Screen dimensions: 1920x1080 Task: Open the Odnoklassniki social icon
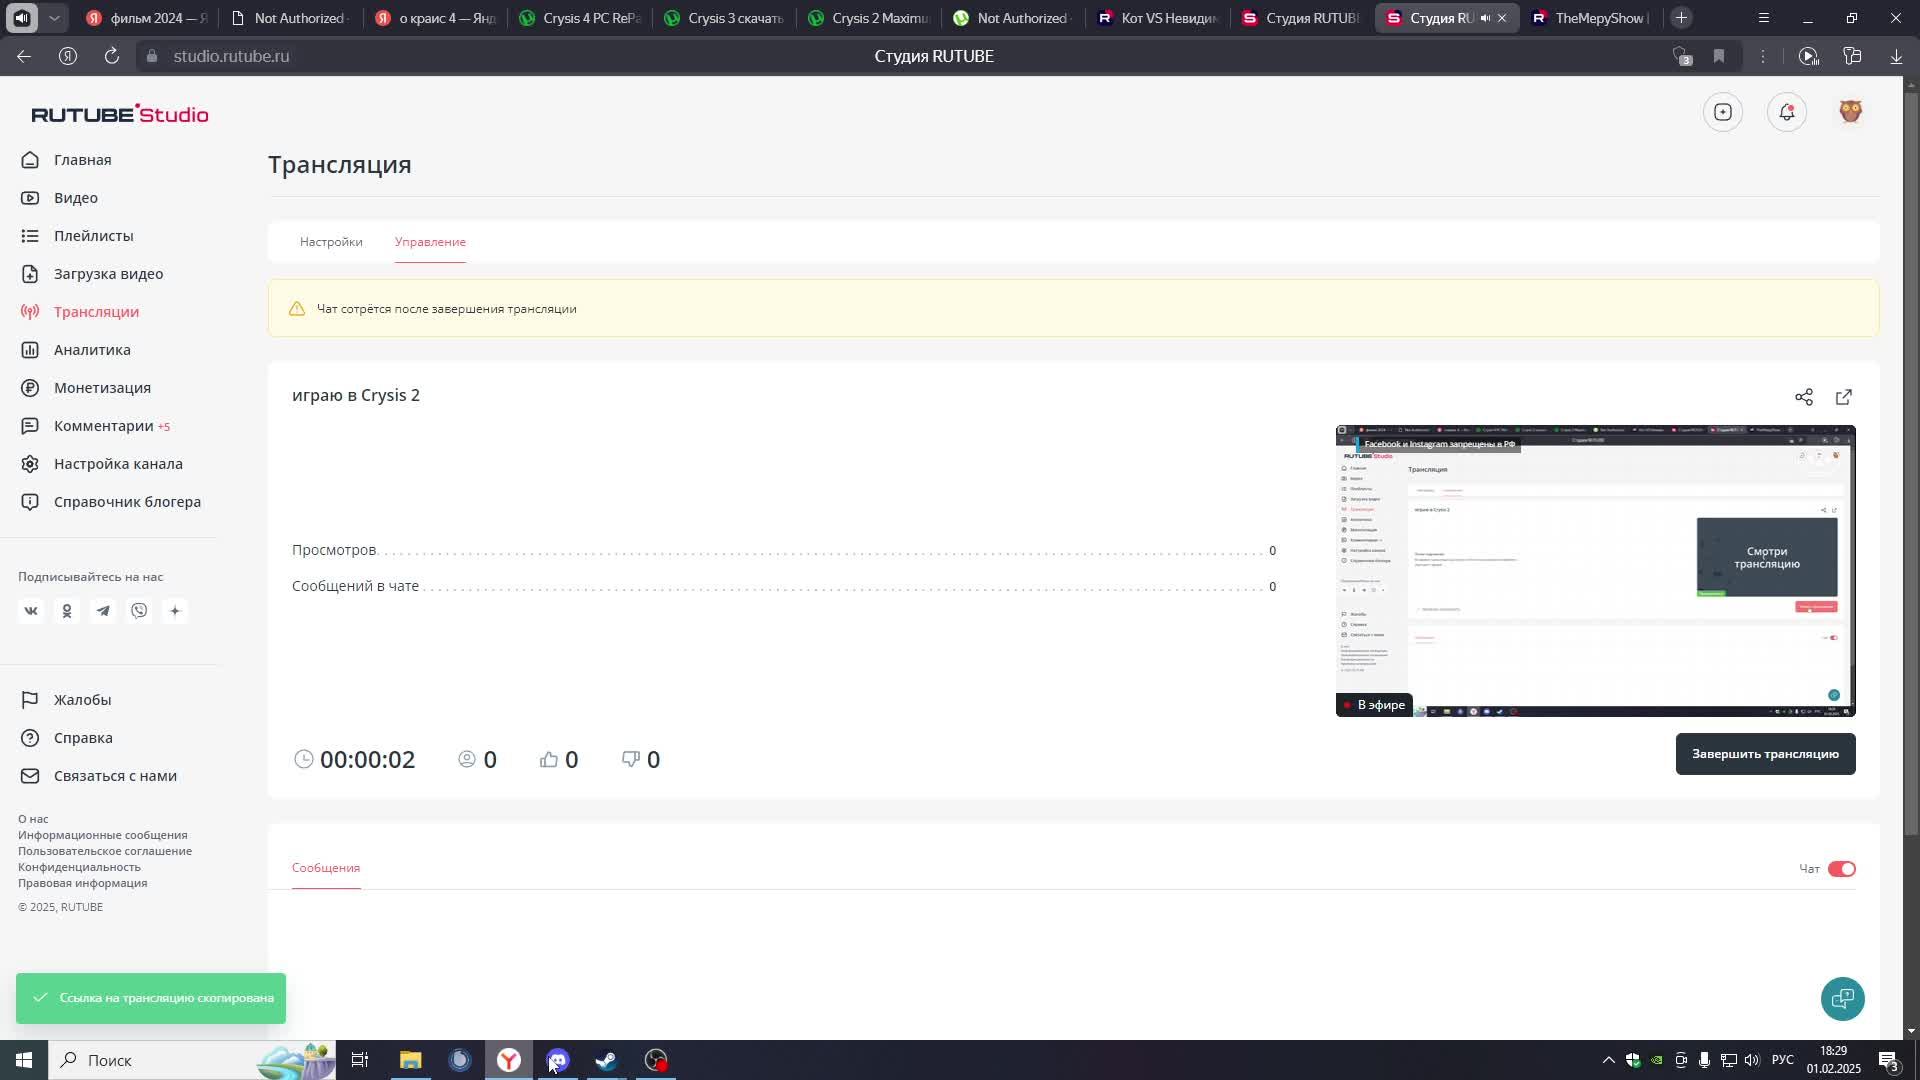tap(67, 611)
